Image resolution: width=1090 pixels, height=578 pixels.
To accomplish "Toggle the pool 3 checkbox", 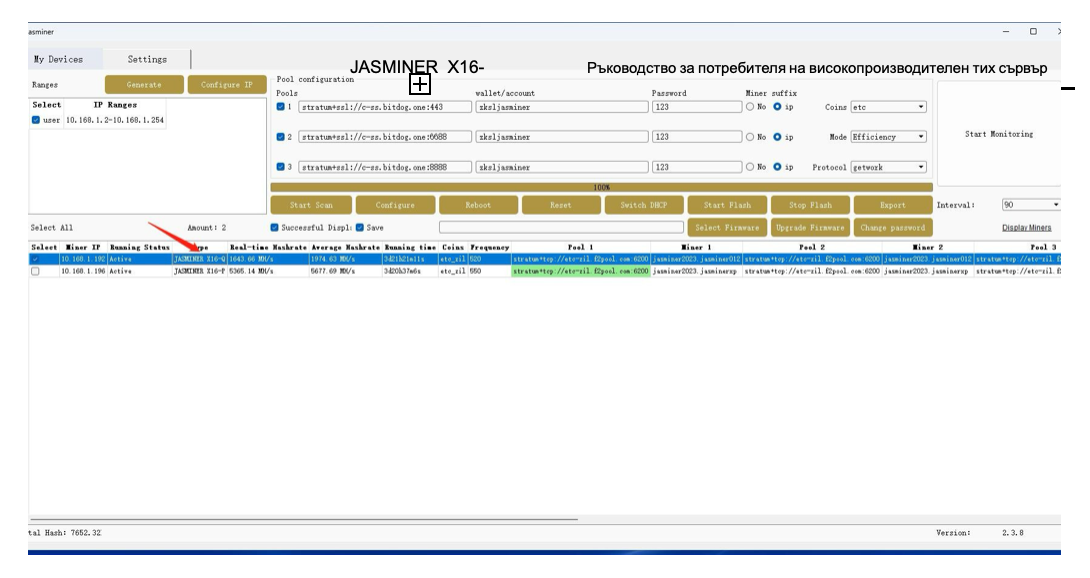I will (x=281, y=167).
